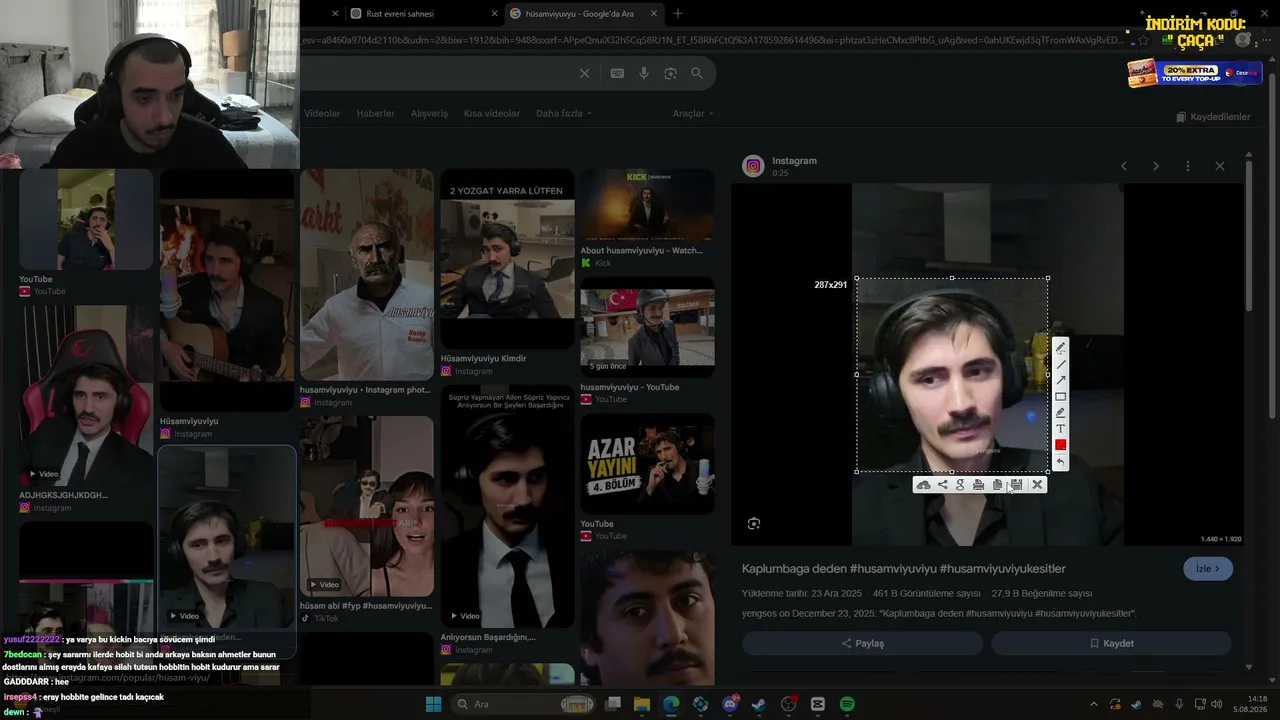The height and width of the screenshot is (720, 1280).
Task: Click the Paylaş share button
Action: pyautogui.click(x=862, y=643)
